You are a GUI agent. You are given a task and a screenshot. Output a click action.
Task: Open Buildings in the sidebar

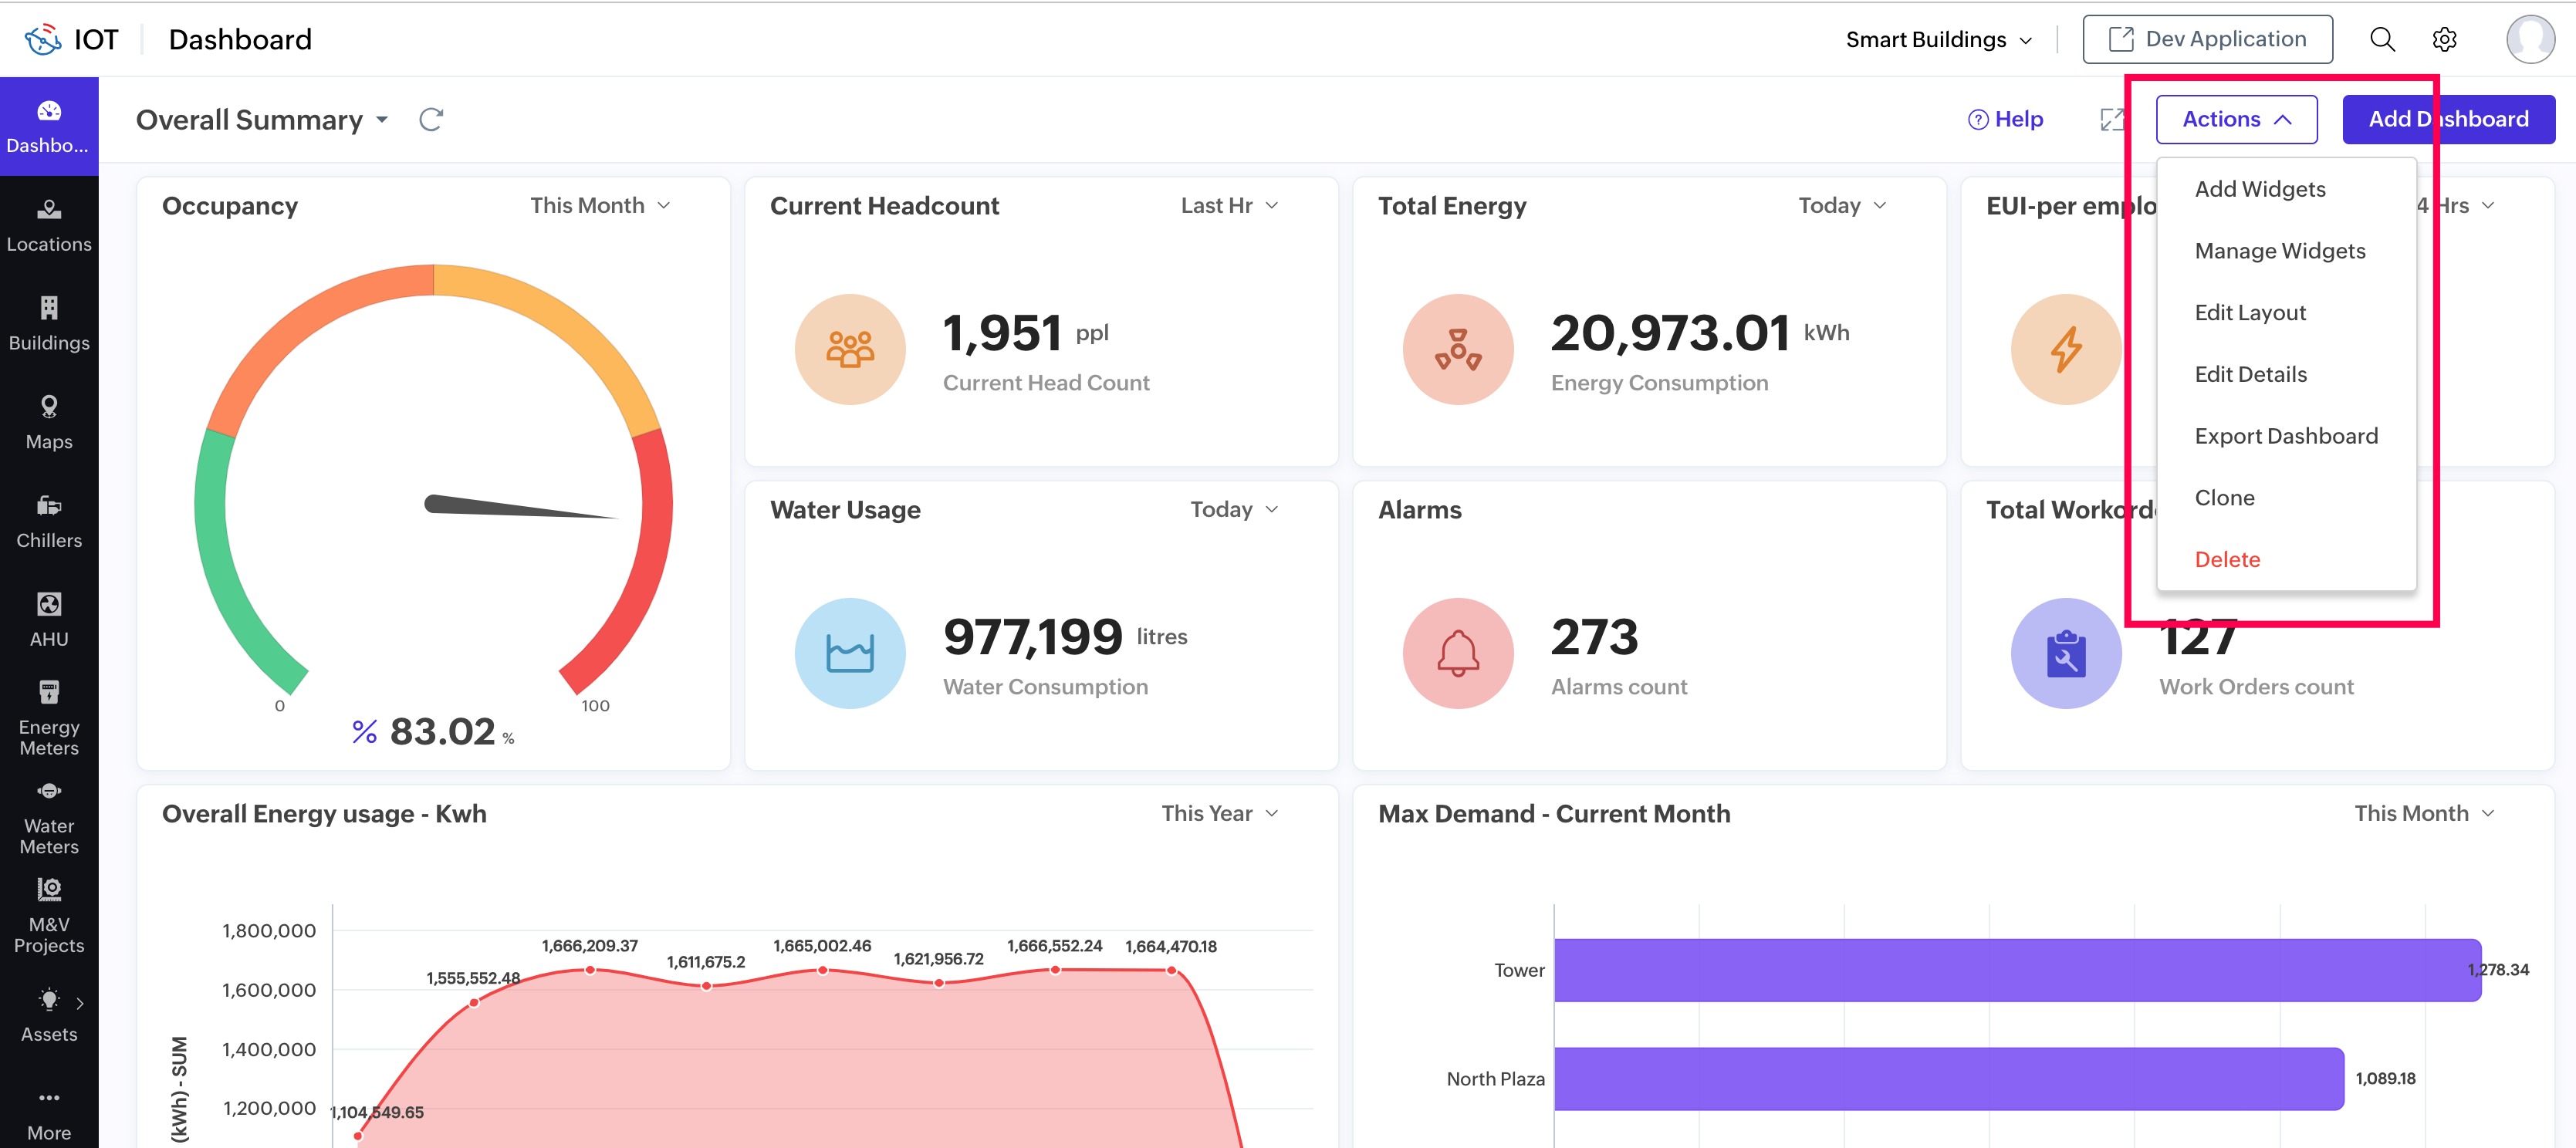[x=48, y=323]
